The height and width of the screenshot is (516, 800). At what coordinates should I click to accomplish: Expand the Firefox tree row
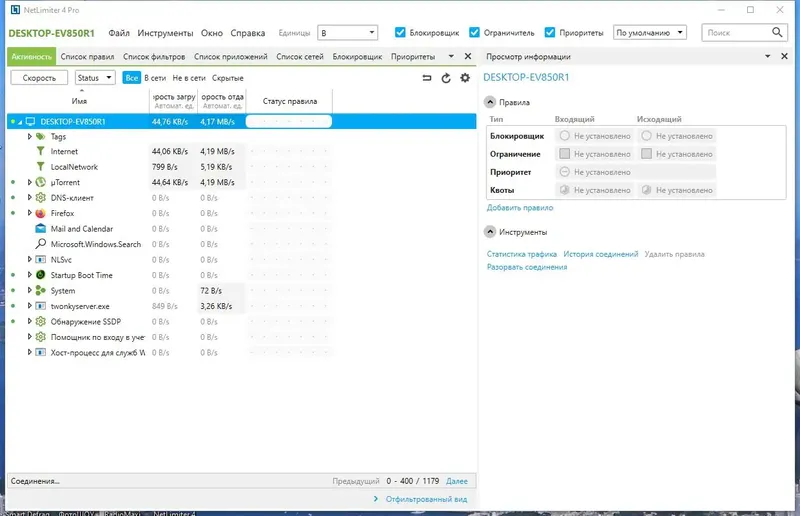pyautogui.click(x=29, y=213)
